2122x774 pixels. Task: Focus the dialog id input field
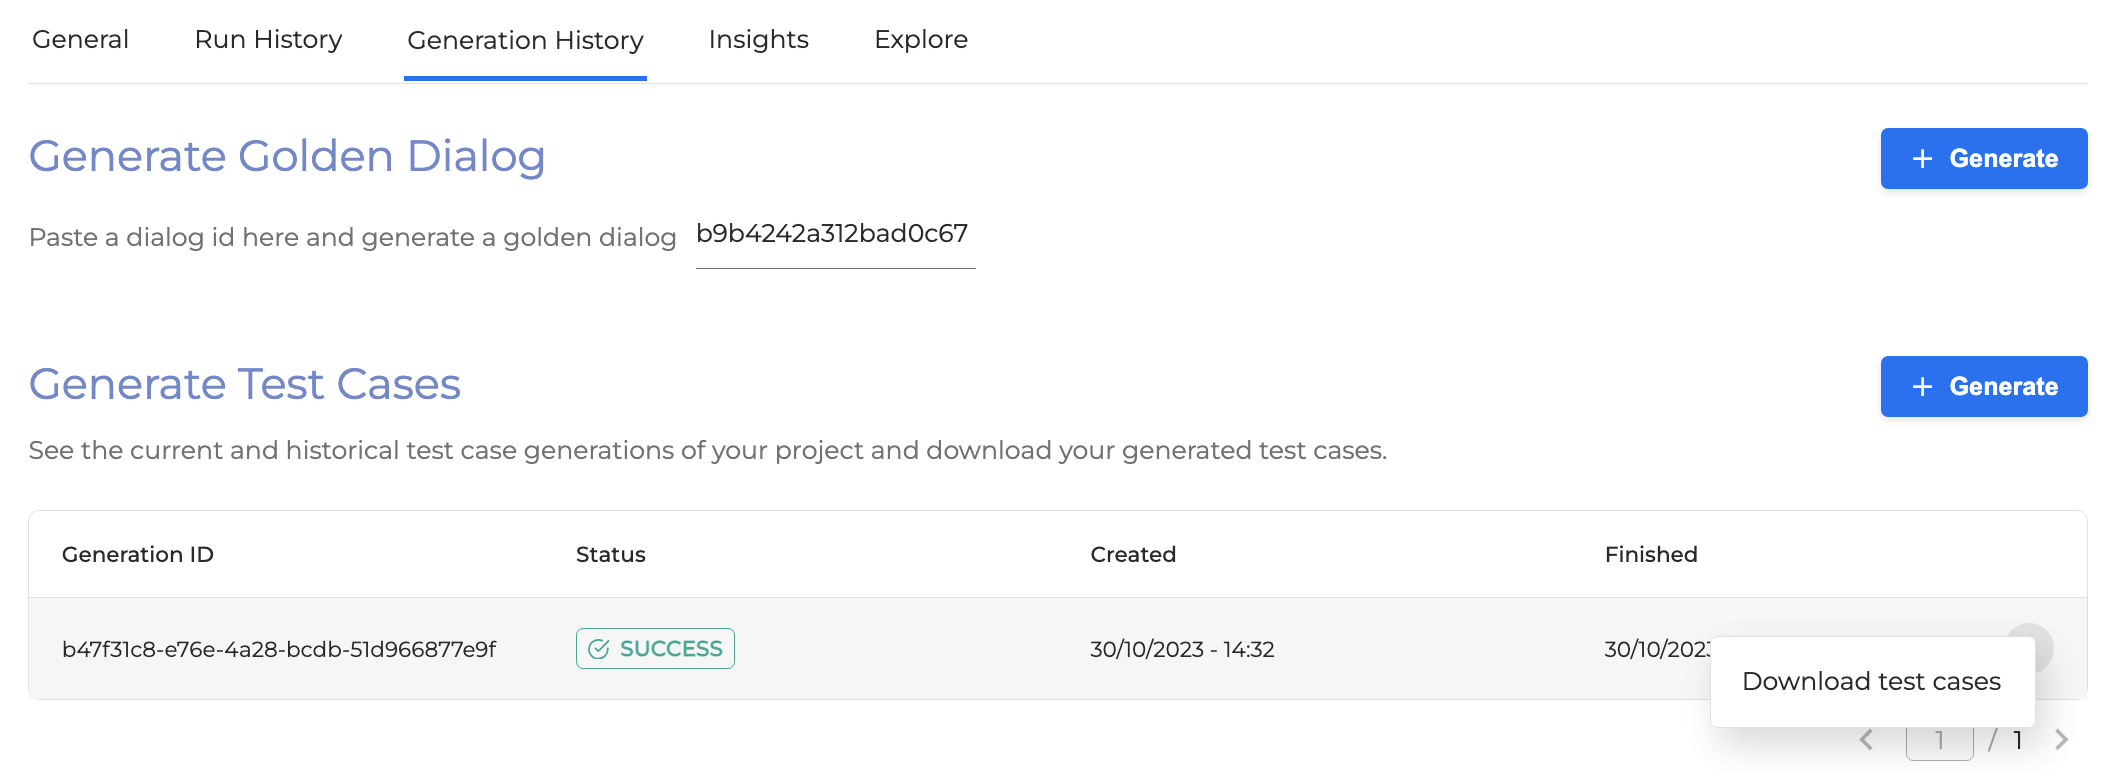[835, 236]
